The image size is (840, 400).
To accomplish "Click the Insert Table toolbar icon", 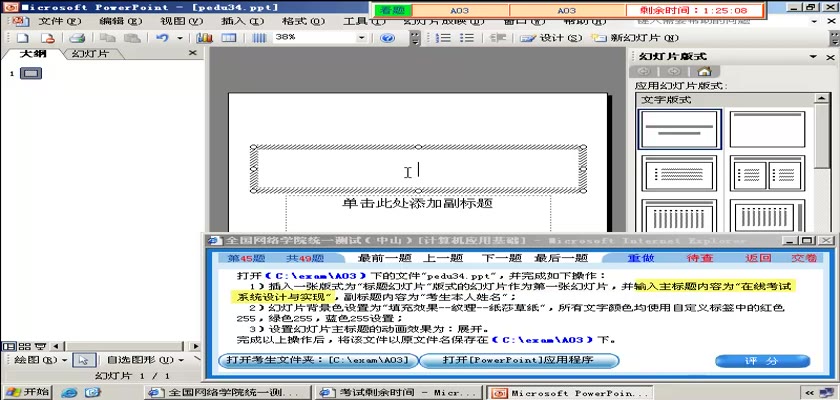I will (229, 38).
